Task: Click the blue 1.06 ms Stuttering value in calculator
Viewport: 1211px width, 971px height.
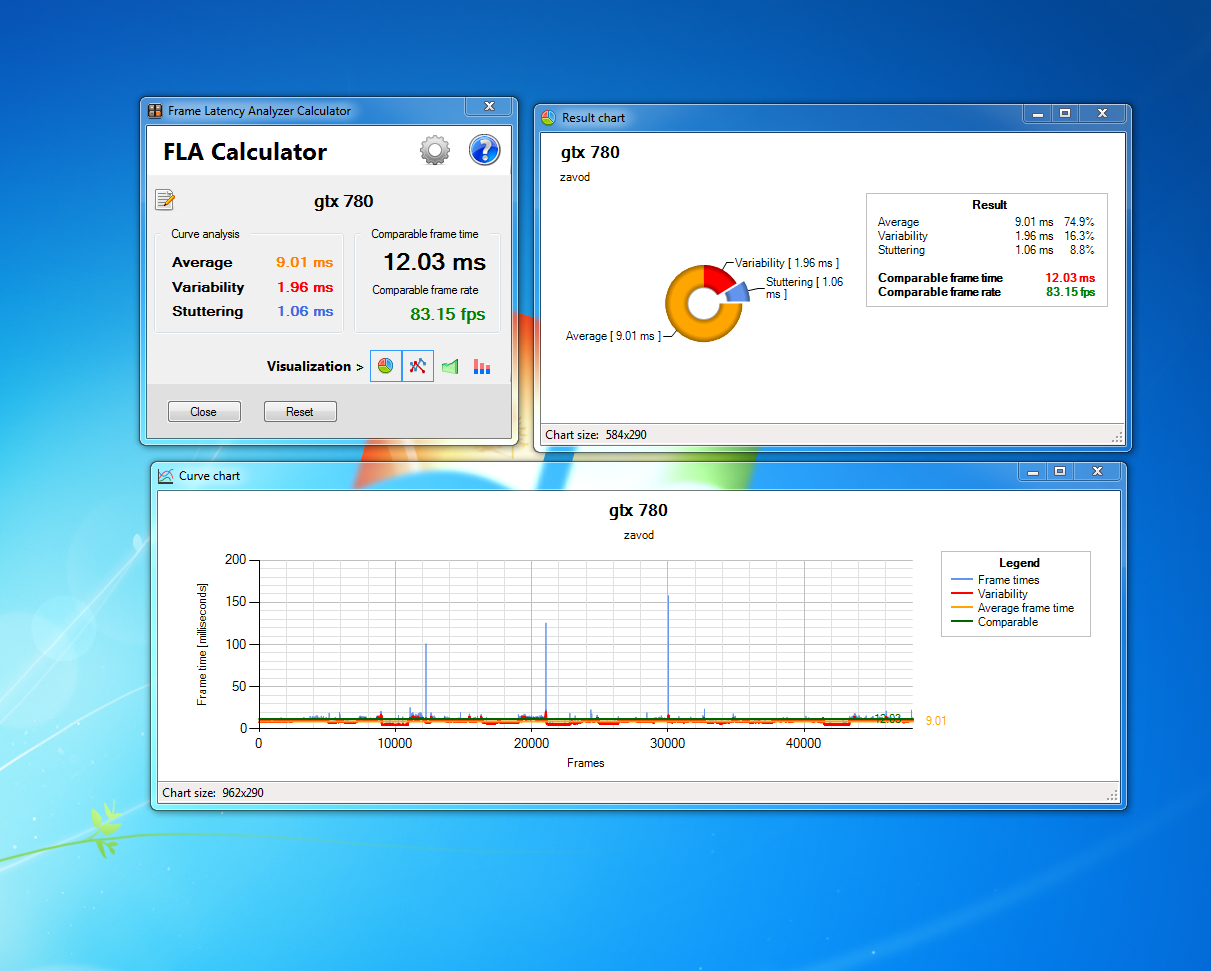Action: [305, 311]
